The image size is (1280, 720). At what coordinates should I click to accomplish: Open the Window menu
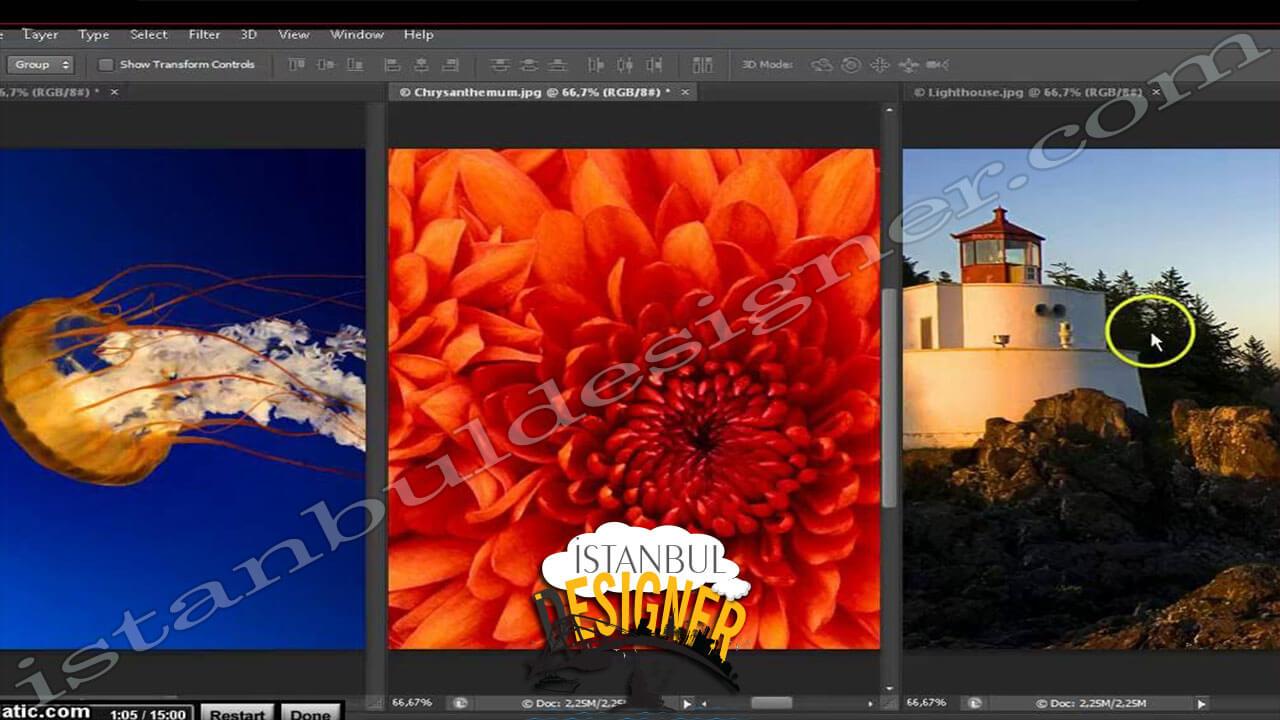pyautogui.click(x=357, y=34)
